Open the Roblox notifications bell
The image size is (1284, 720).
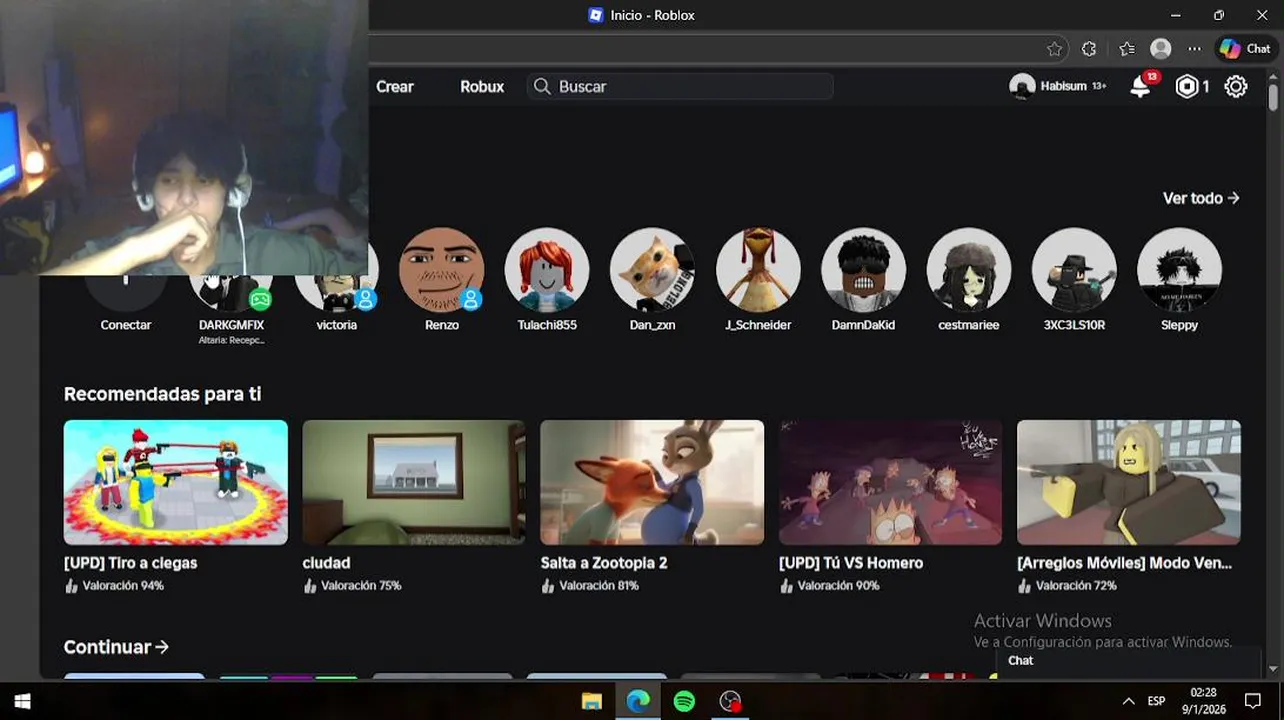tap(1140, 87)
